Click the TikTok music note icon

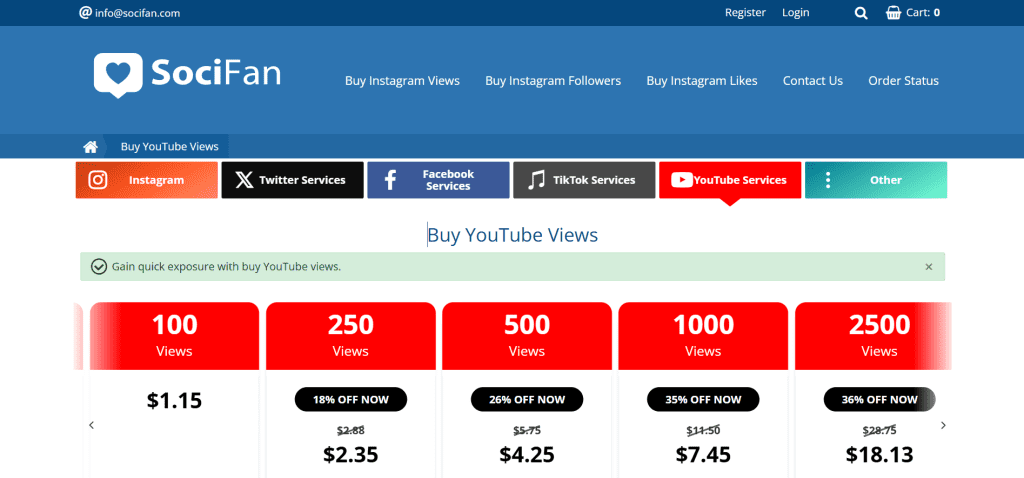point(536,180)
